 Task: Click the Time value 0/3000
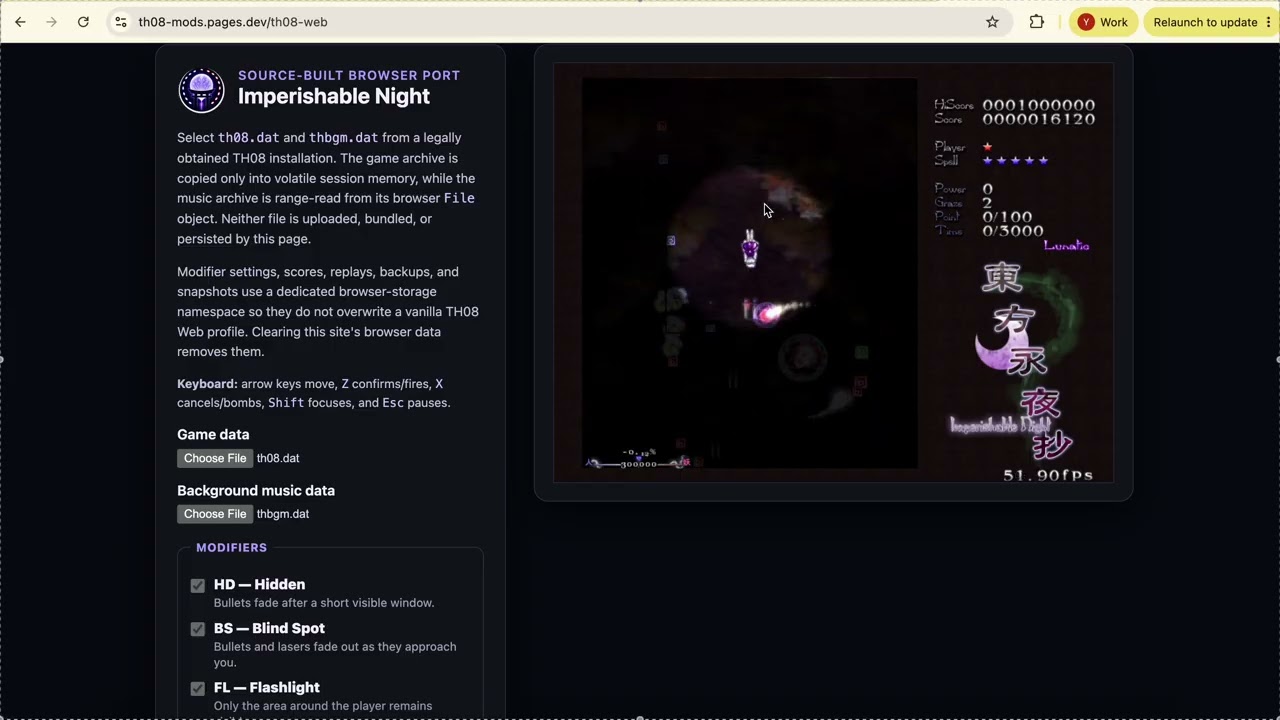(x=1012, y=230)
